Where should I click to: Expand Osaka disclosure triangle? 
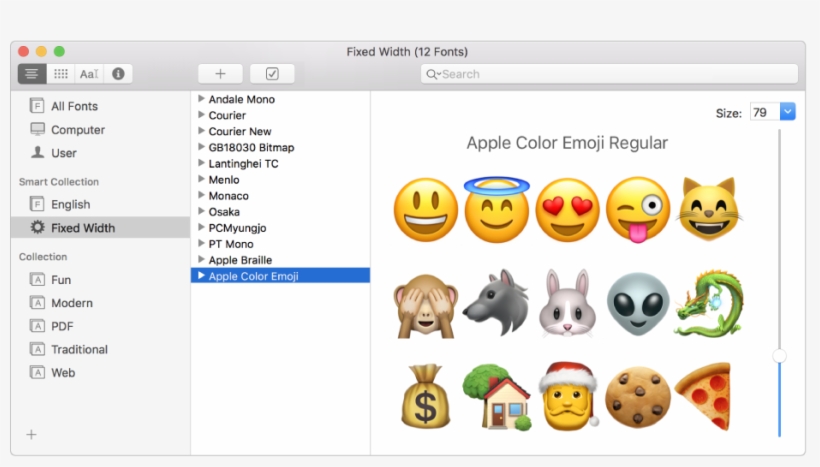click(x=201, y=211)
